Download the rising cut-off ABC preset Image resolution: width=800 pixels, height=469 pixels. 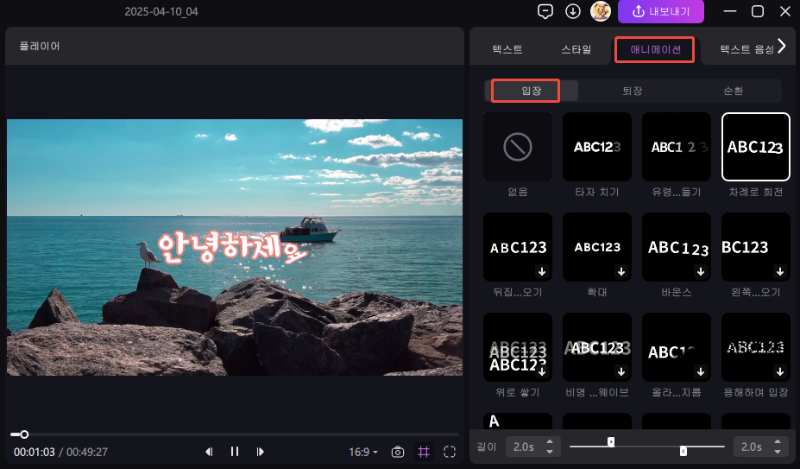click(x=701, y=372)
